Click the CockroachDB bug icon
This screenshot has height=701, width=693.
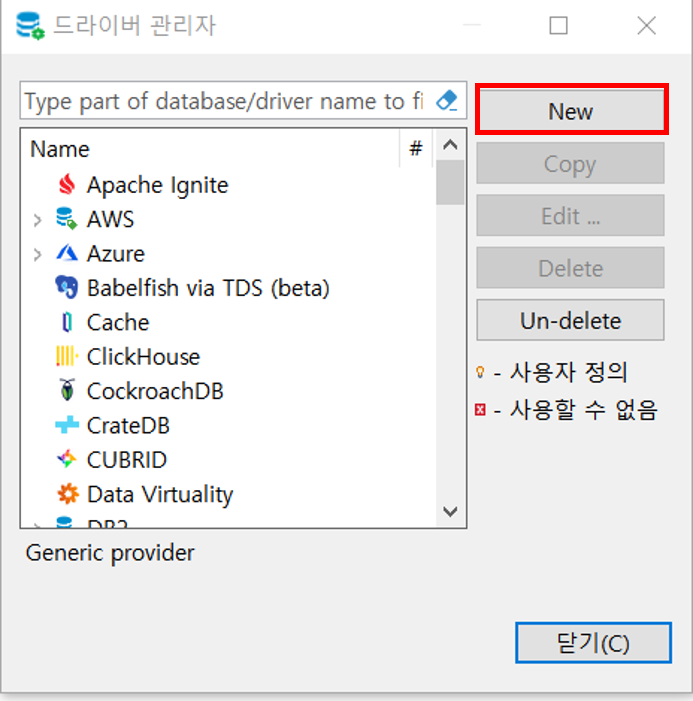click(68, 390)
